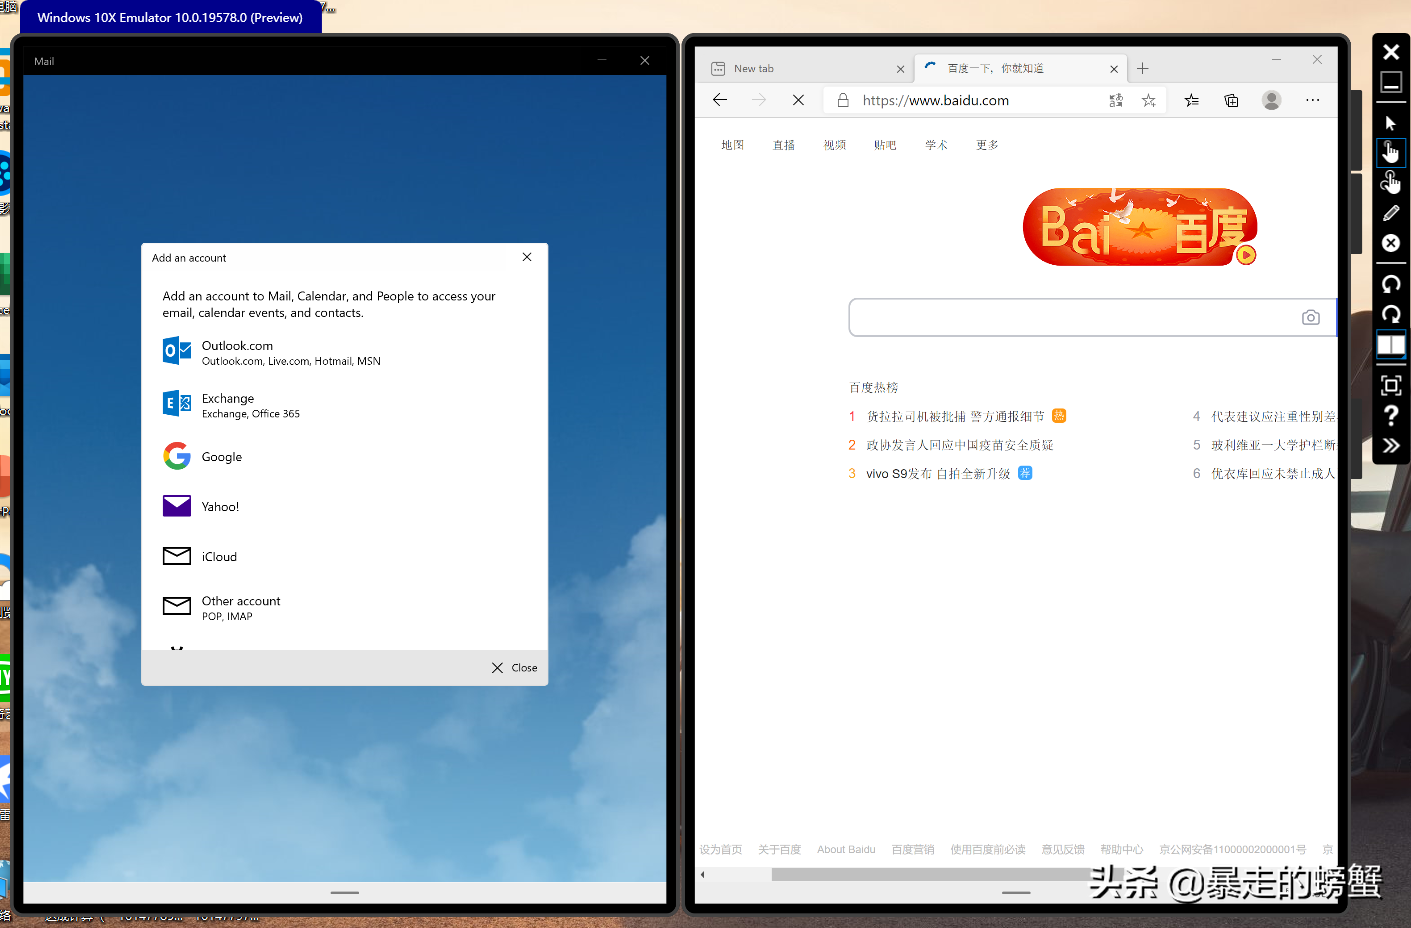Open hot search item 2 about 政协发言人
This screenshot has width=1411, height=928.
960,445
